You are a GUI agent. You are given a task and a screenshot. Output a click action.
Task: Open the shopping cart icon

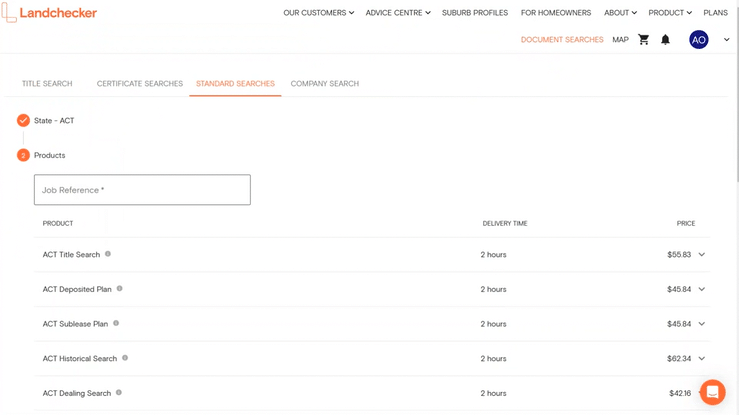coord(643,40)
